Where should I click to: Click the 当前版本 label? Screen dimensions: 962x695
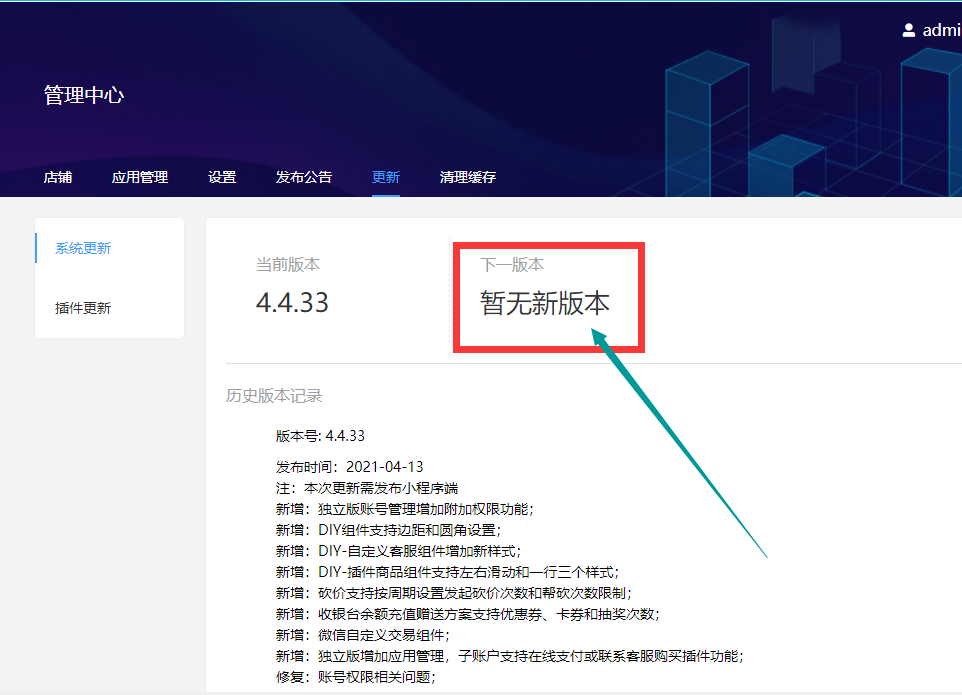[x=288, y=265]
